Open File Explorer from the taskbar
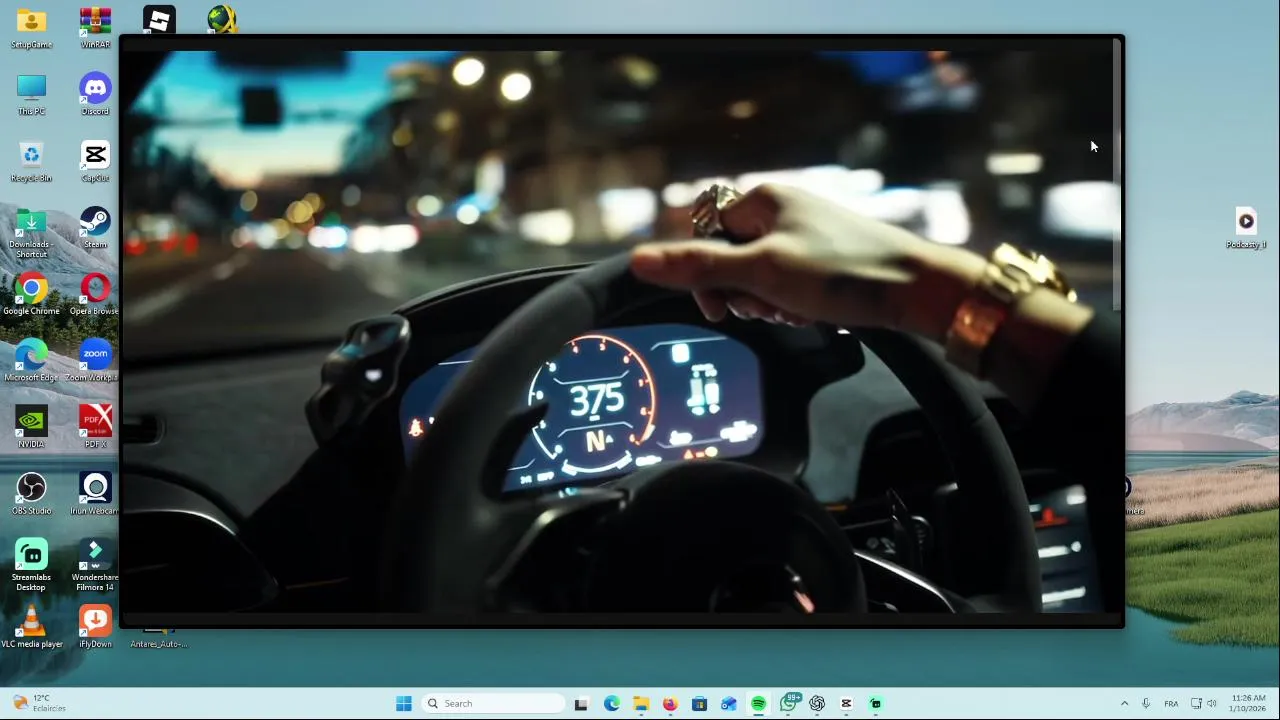This screenshot has width=1280, height=720. click(x=641, y=704)
